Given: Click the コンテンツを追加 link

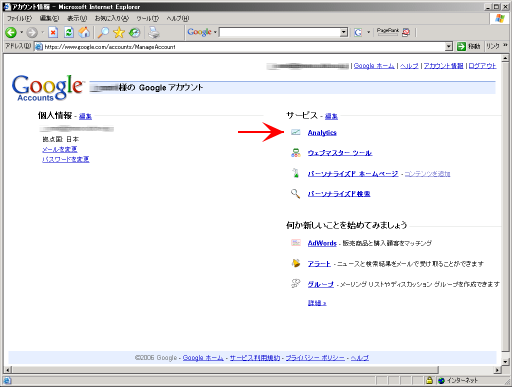Looking at the screenshot, I should [x=427, y=174].
